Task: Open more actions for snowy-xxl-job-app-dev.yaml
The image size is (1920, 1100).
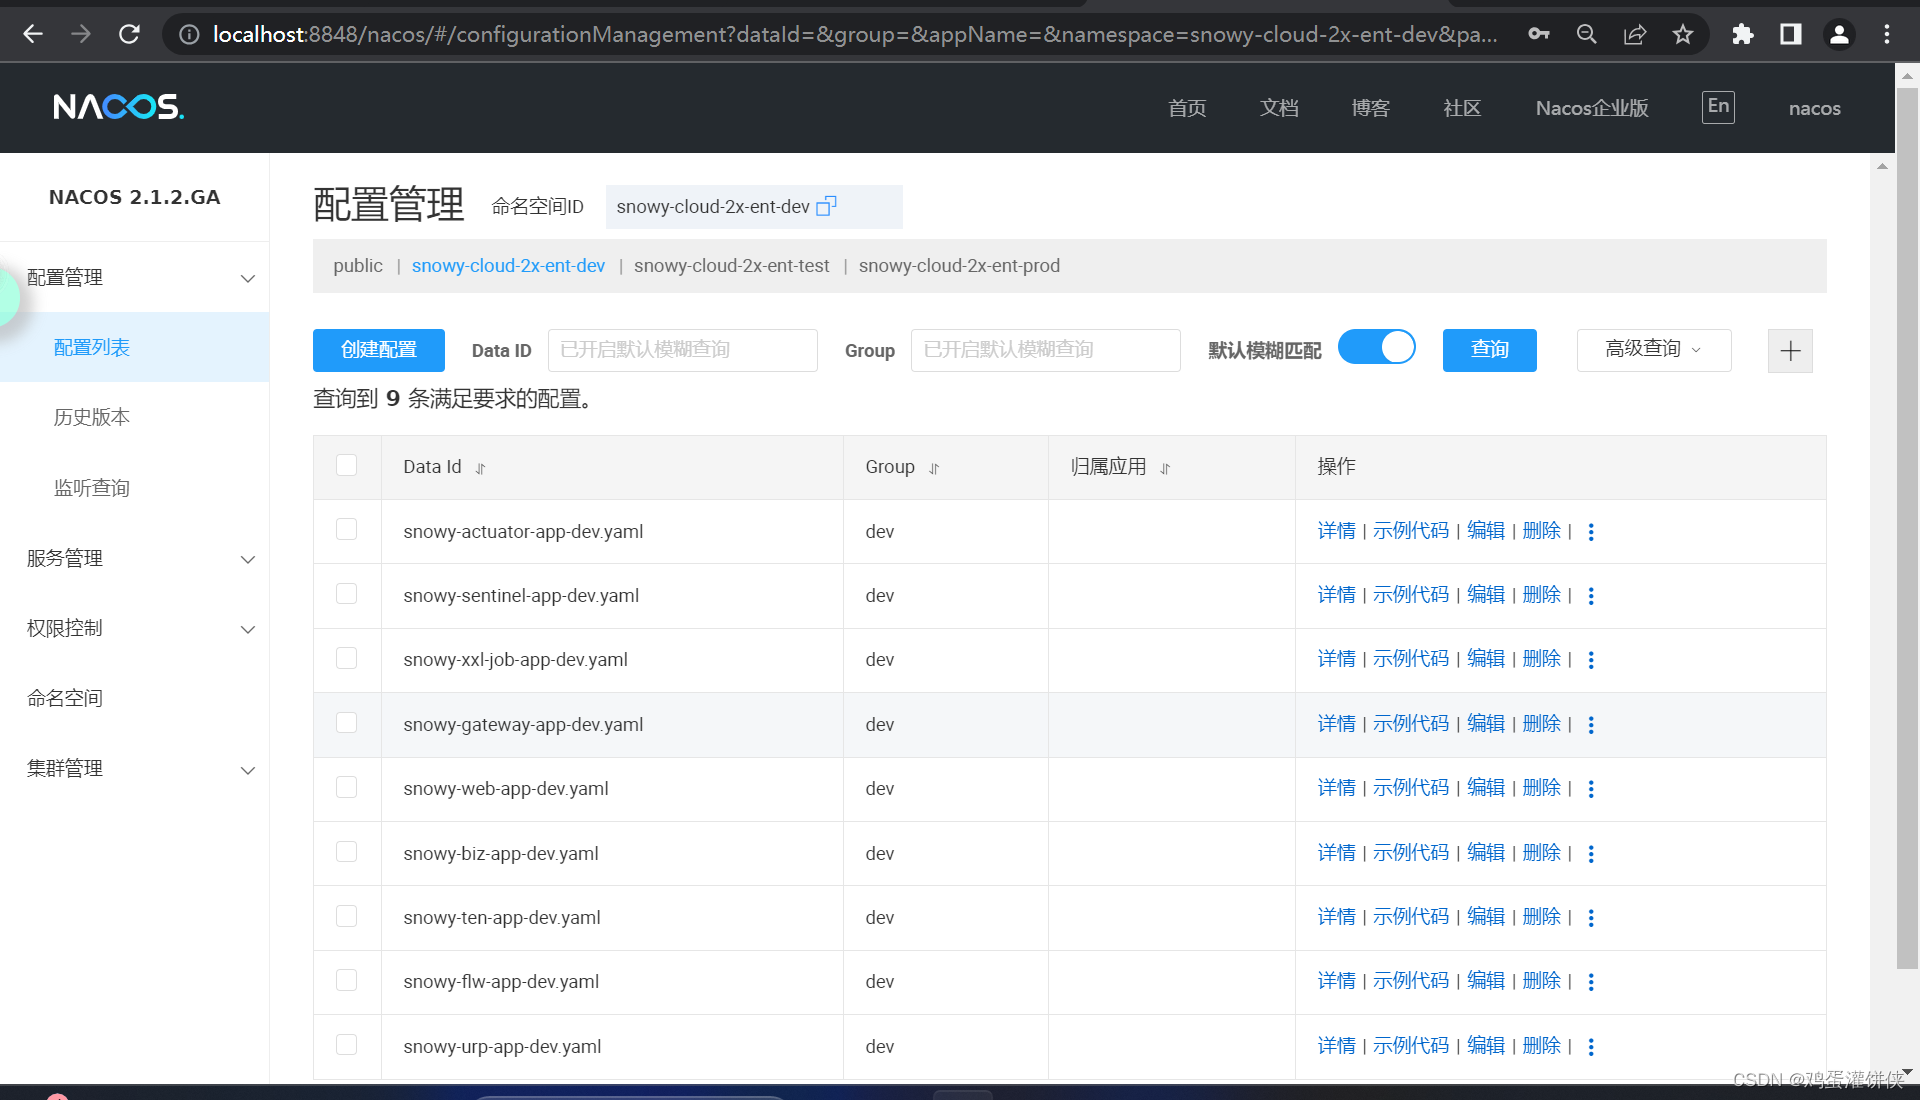Action: click(x=1591, y=660)
